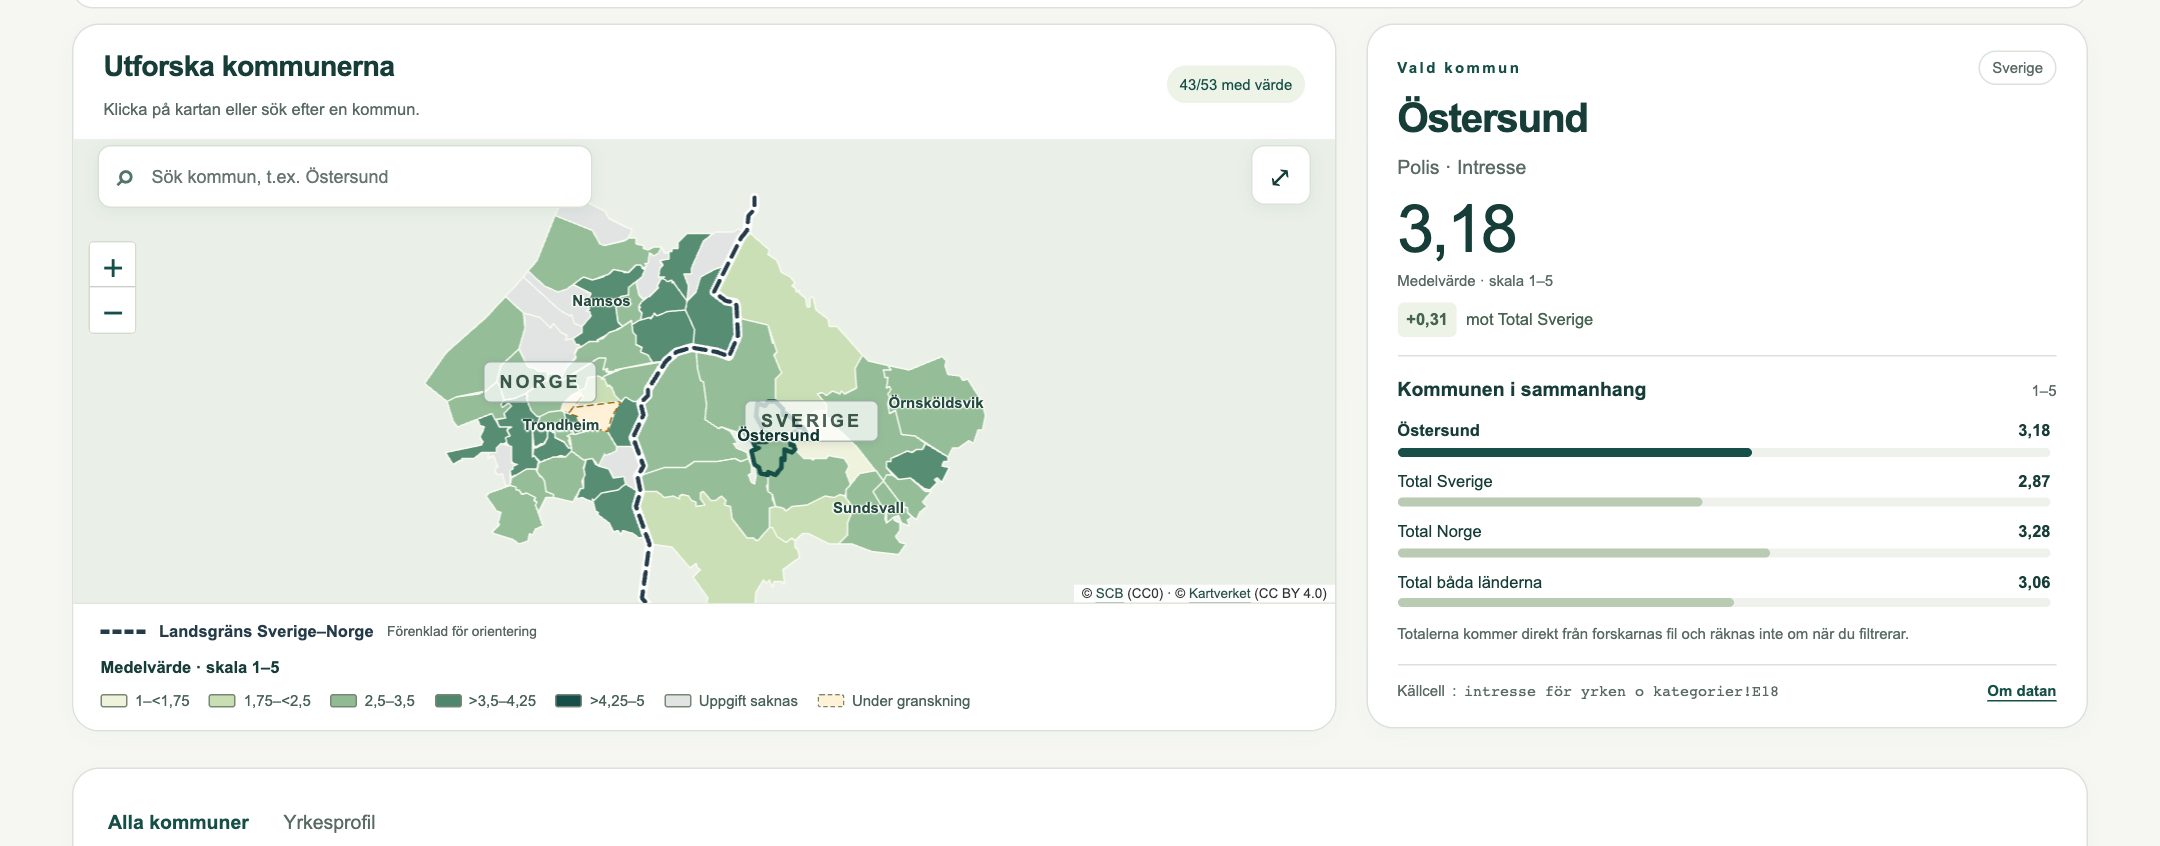Click the Uppgift saknas legend swatch
Image resolution: width=2160 pixels, height=846 pixels.
[678, 701]
